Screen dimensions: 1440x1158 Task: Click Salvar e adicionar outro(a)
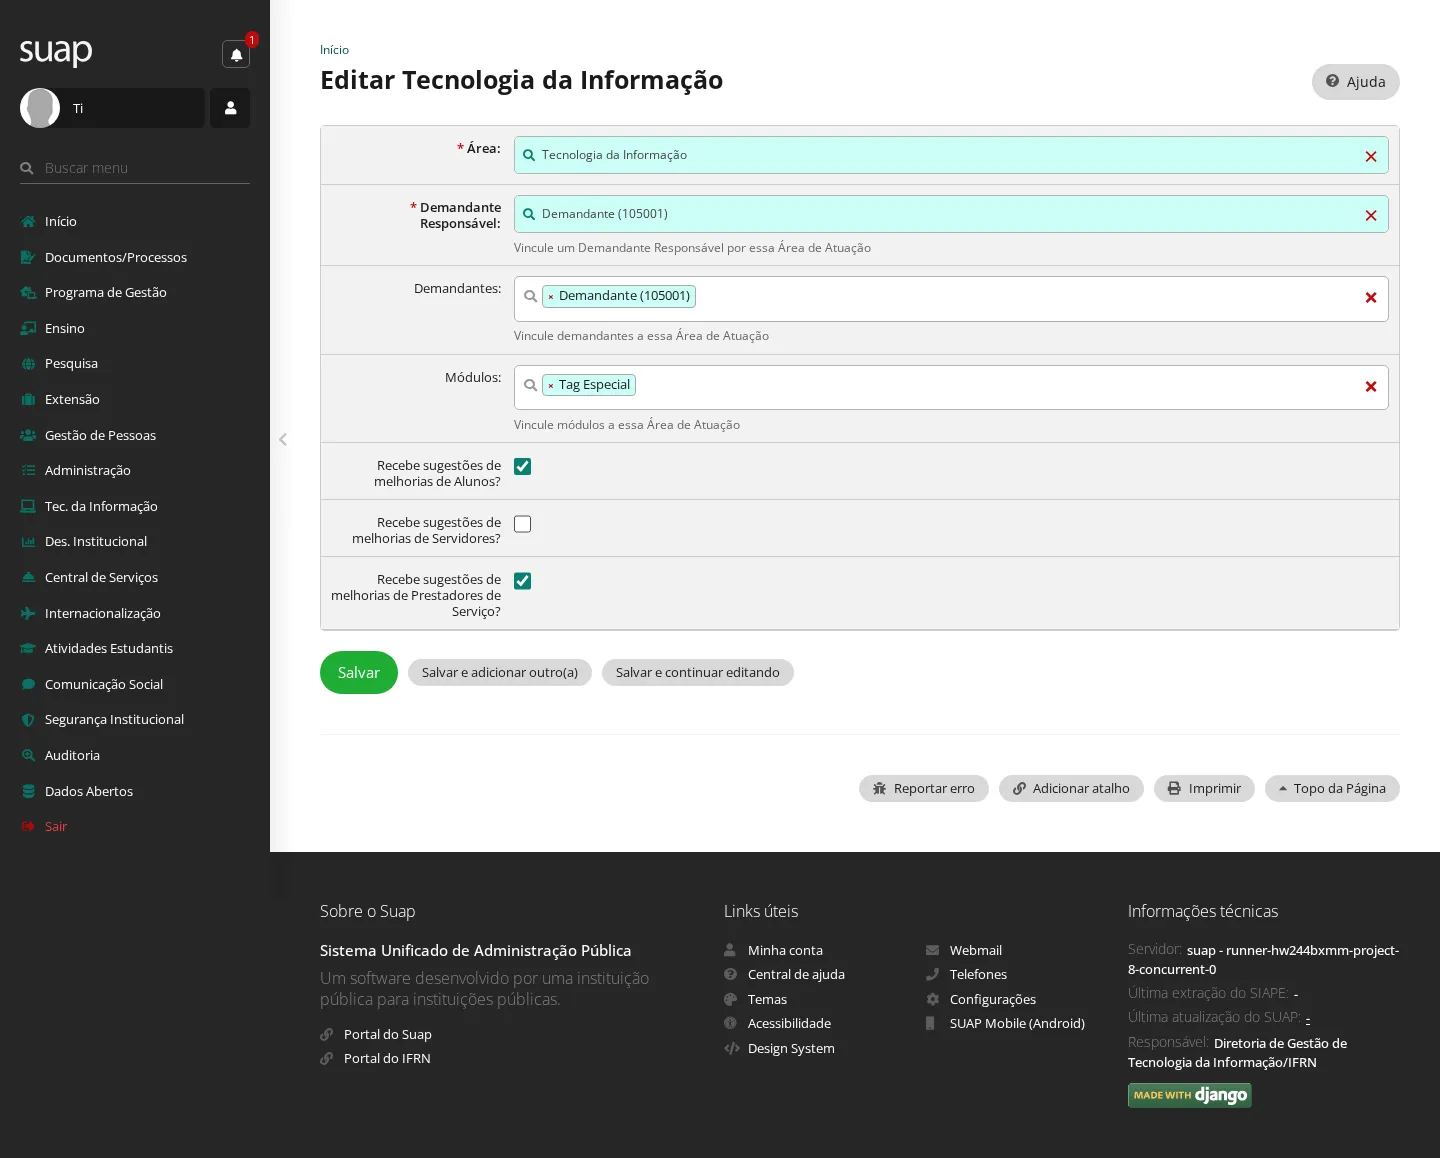click(x=500, y=673)
